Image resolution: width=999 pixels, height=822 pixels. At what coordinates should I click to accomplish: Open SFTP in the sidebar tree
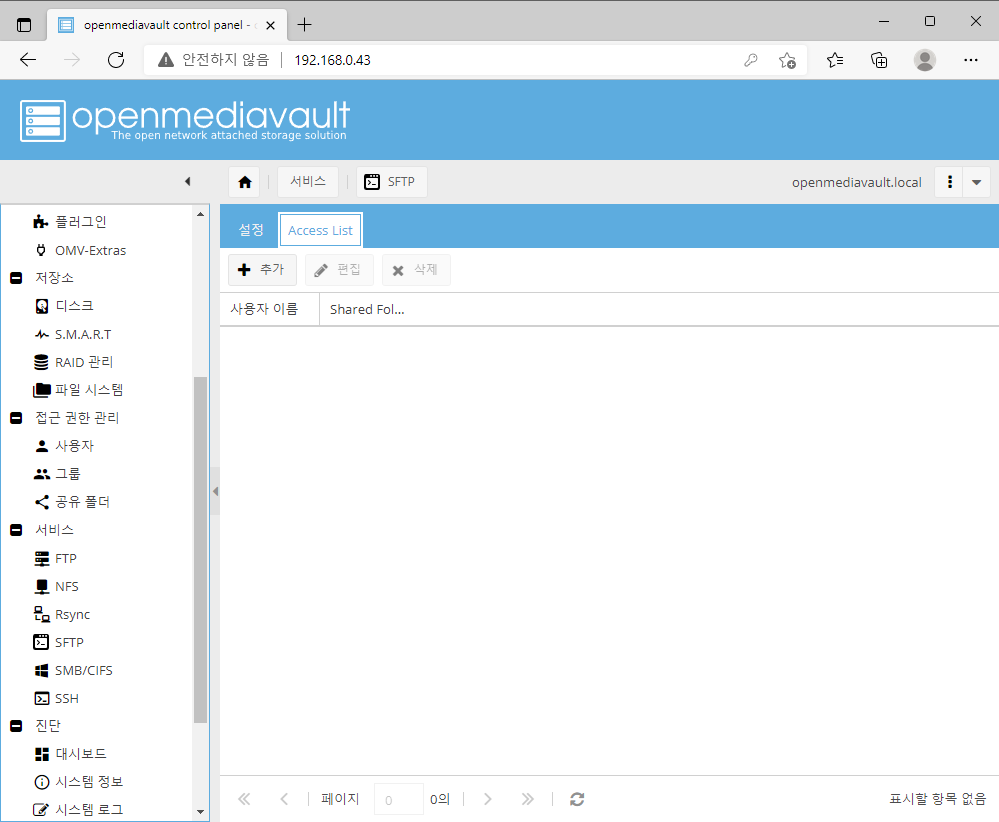[x=58, y=642]
